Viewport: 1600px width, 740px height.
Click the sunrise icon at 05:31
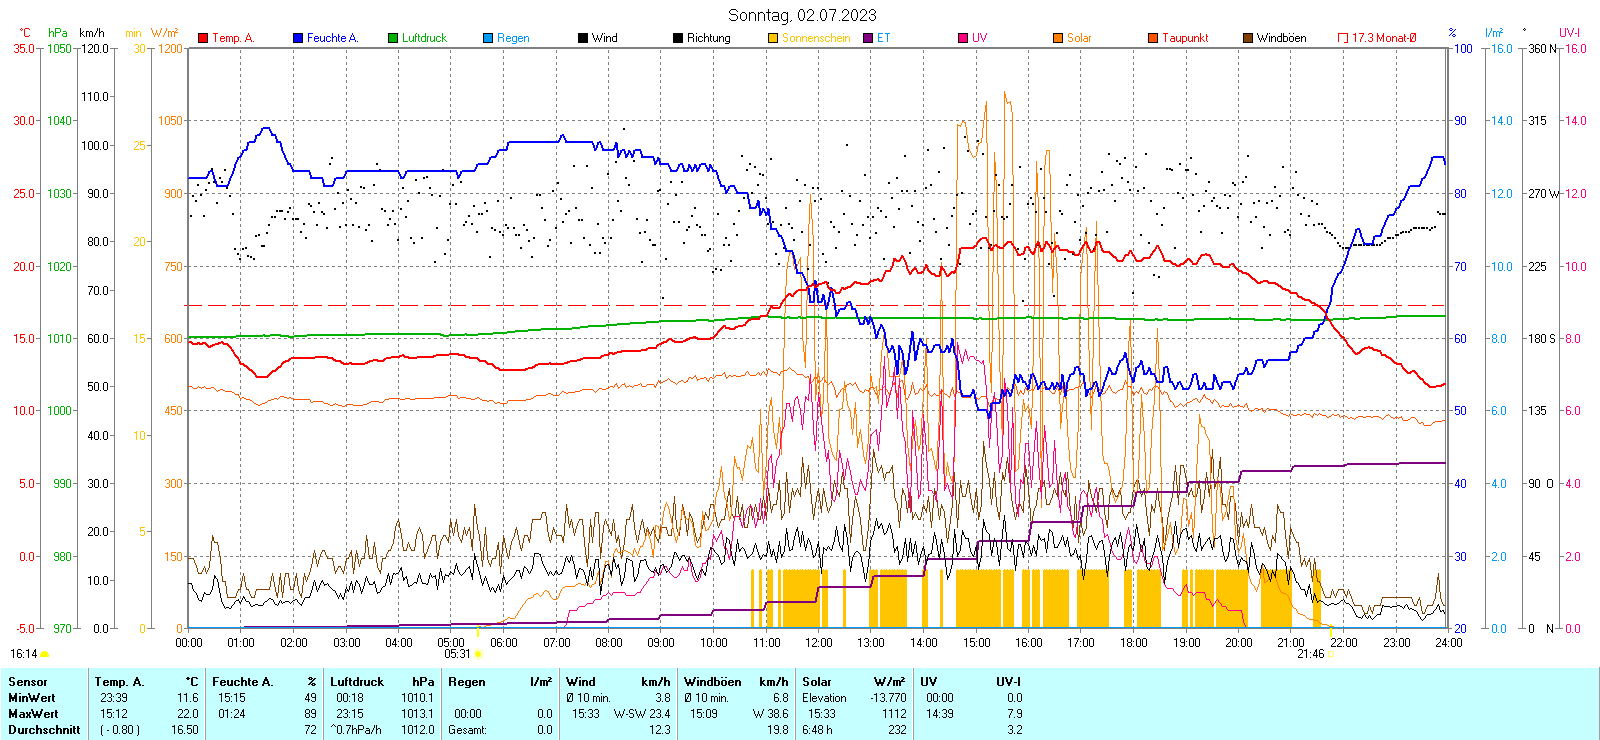pyautogui.click(x=478, y=654)
